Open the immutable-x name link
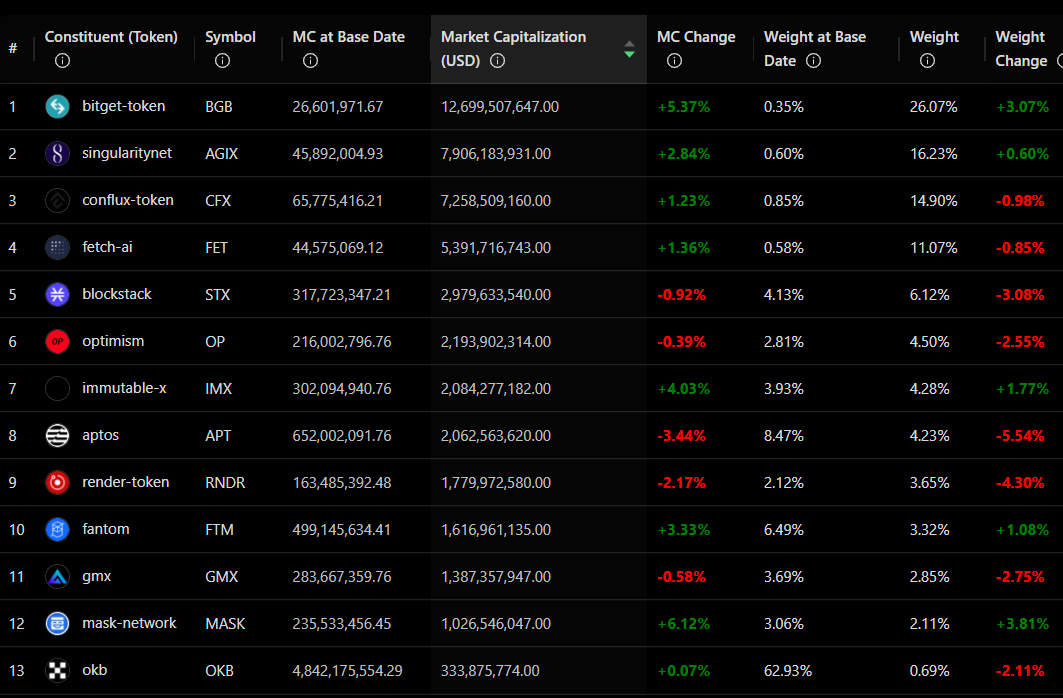The image size is (1063, 698). [124, 388]
